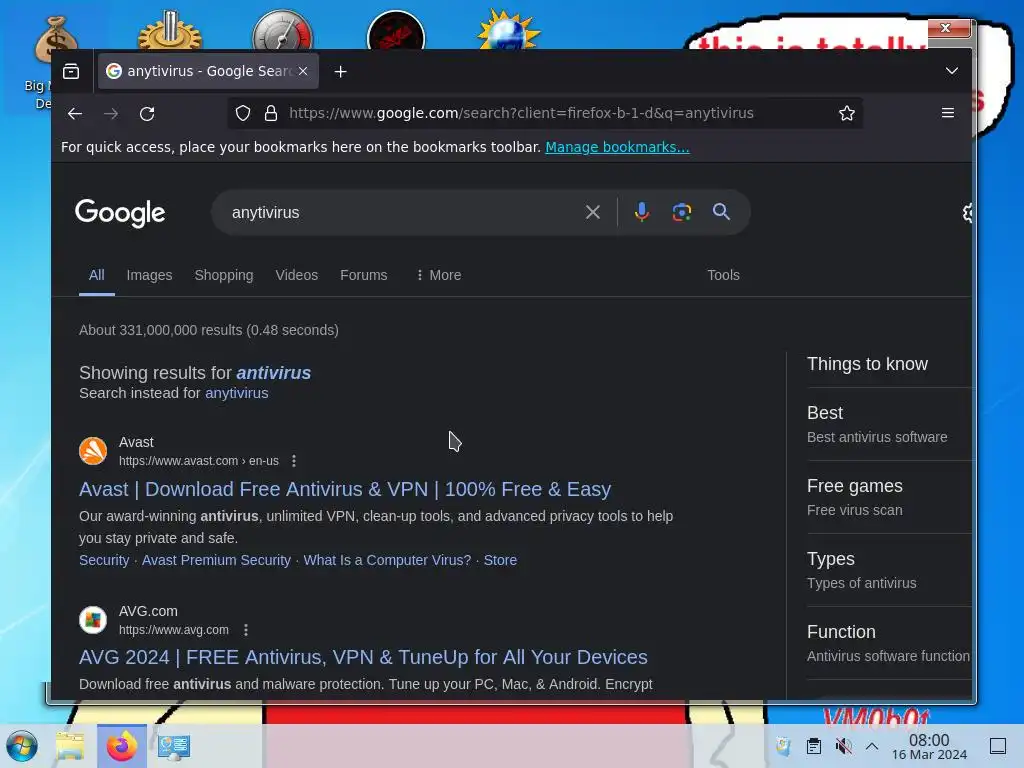Open the recent browsing view icon
Screen dimensions: 1024x768
pyautogui.click(x=71, y=71)
